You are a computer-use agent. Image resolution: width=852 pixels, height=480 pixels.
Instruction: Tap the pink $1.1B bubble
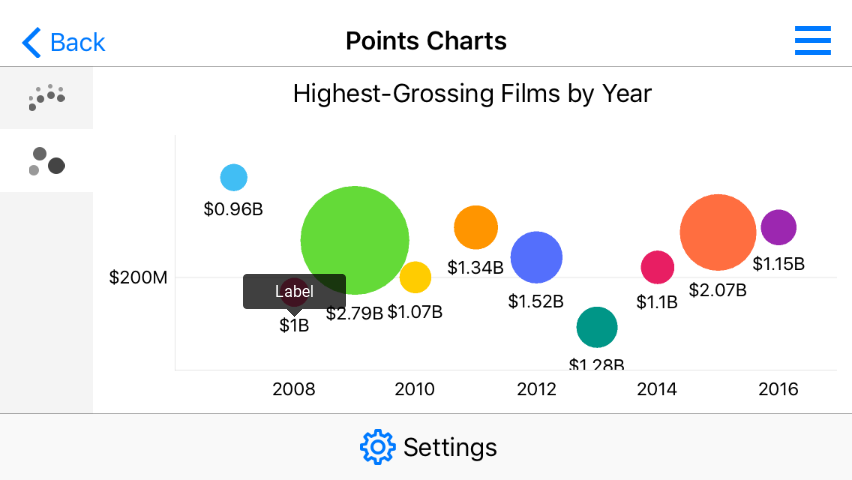click(657, 267)
